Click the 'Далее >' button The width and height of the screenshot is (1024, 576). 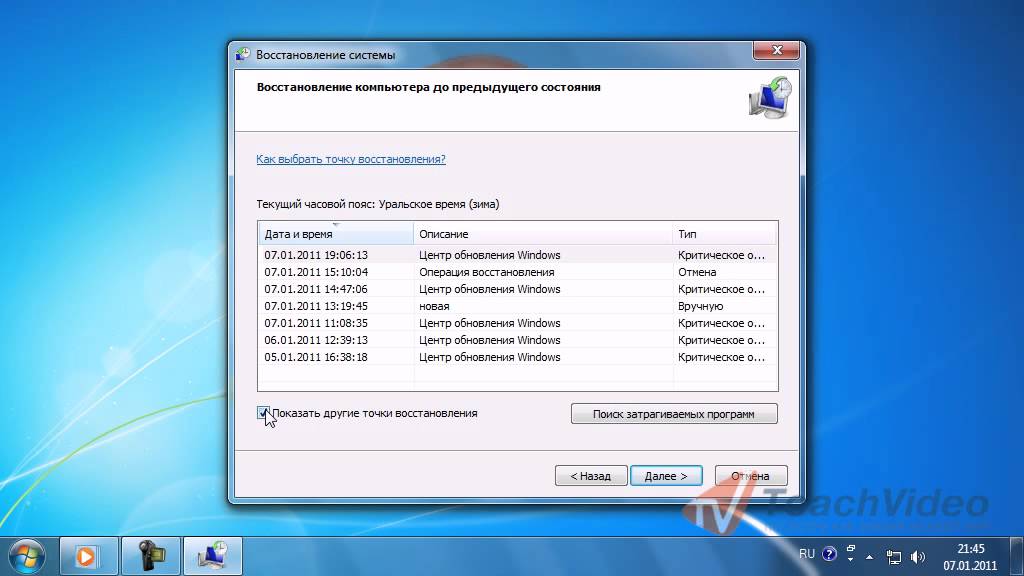[x=666, y=475]
